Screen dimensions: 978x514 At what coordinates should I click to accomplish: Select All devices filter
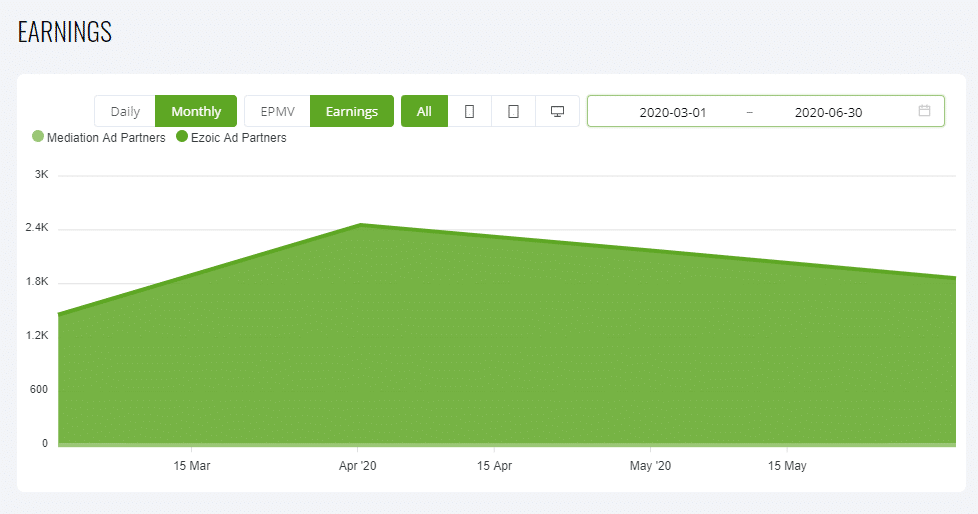click(x=424, y=111)
